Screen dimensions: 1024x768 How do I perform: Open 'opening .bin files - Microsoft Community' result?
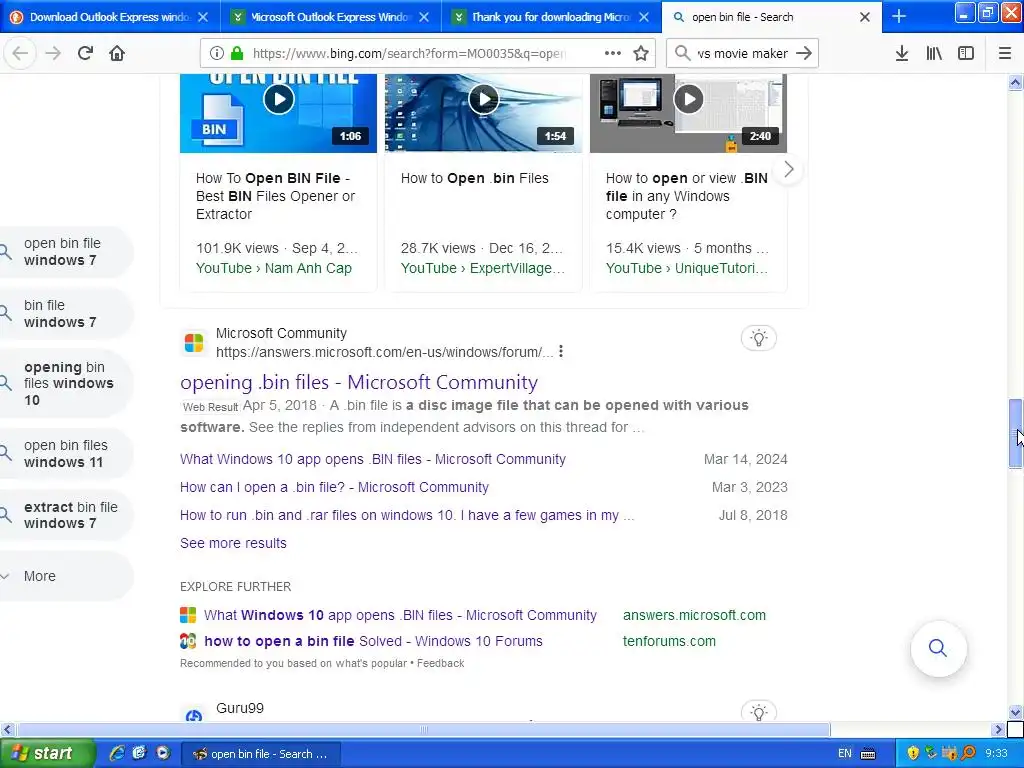[x=359, y=382]
